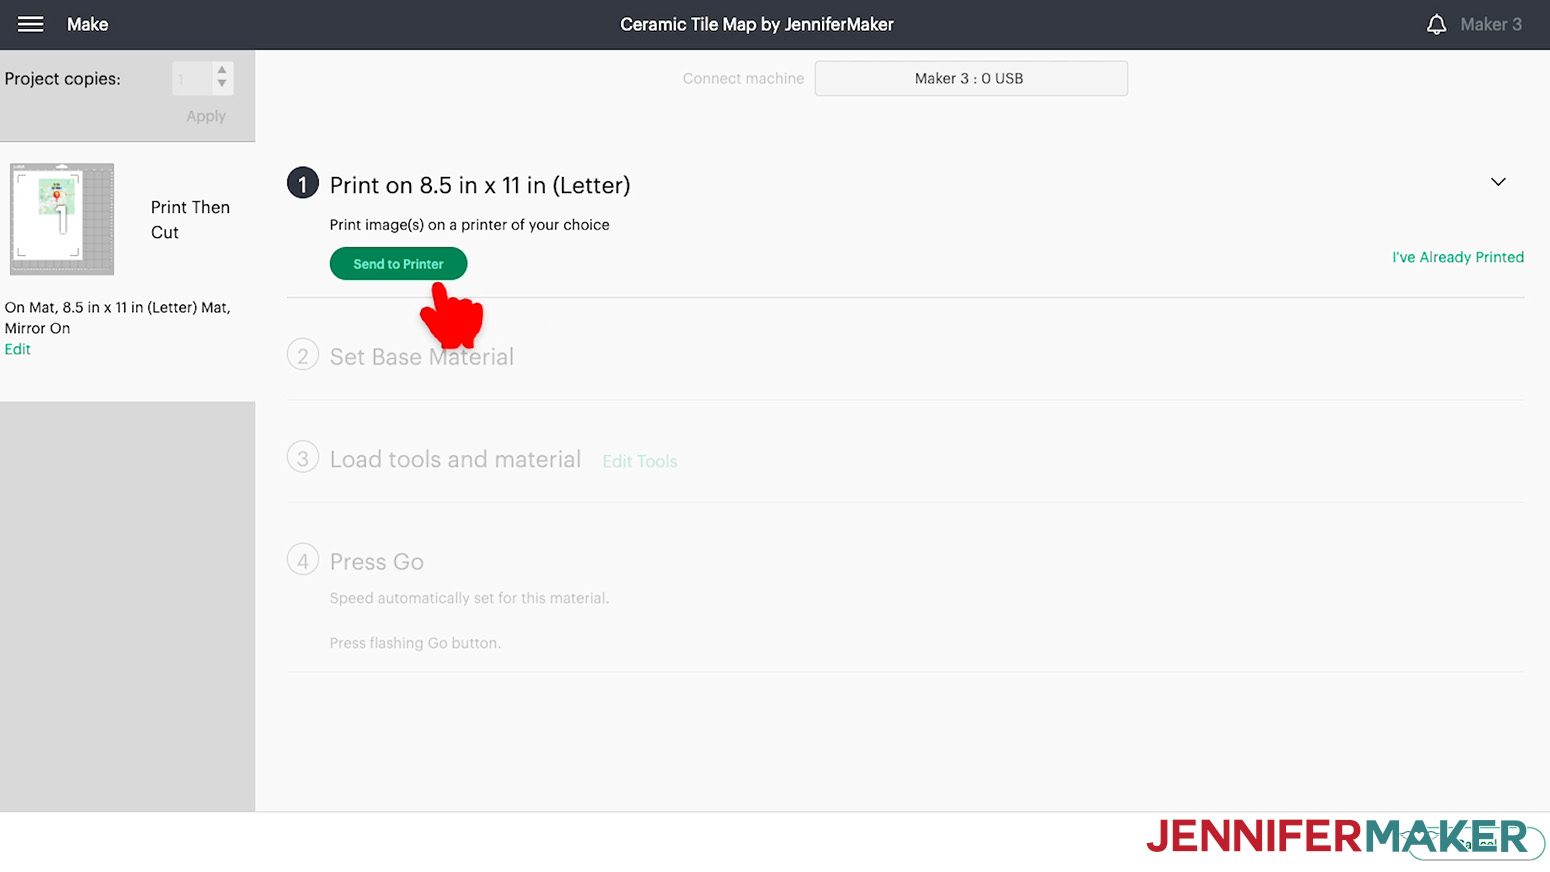
Task: Click the mat description text On Mat, 8.5 in x 11 in
Action: [x=118, y=317]
